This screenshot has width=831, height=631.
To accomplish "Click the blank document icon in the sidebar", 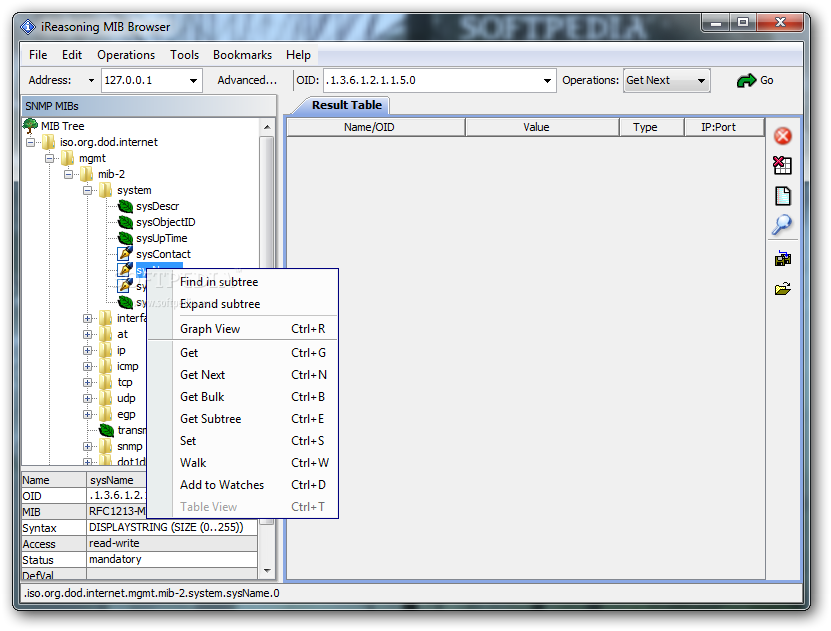I will (x=783, y=195).
